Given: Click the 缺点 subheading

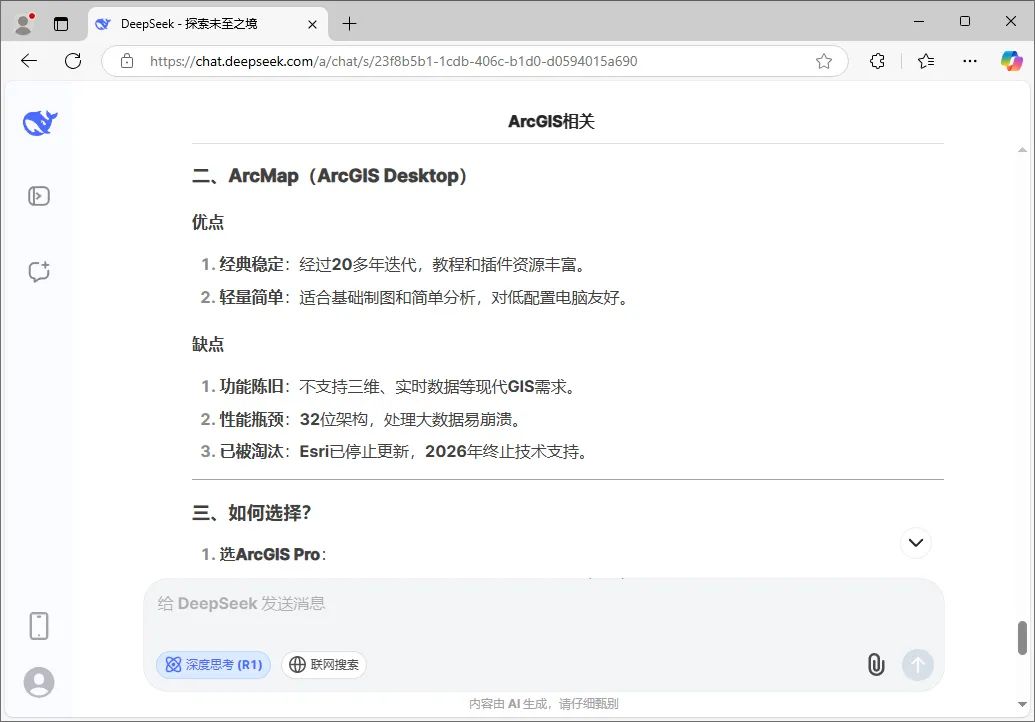Looking at the screenshot, I should 208,344.
